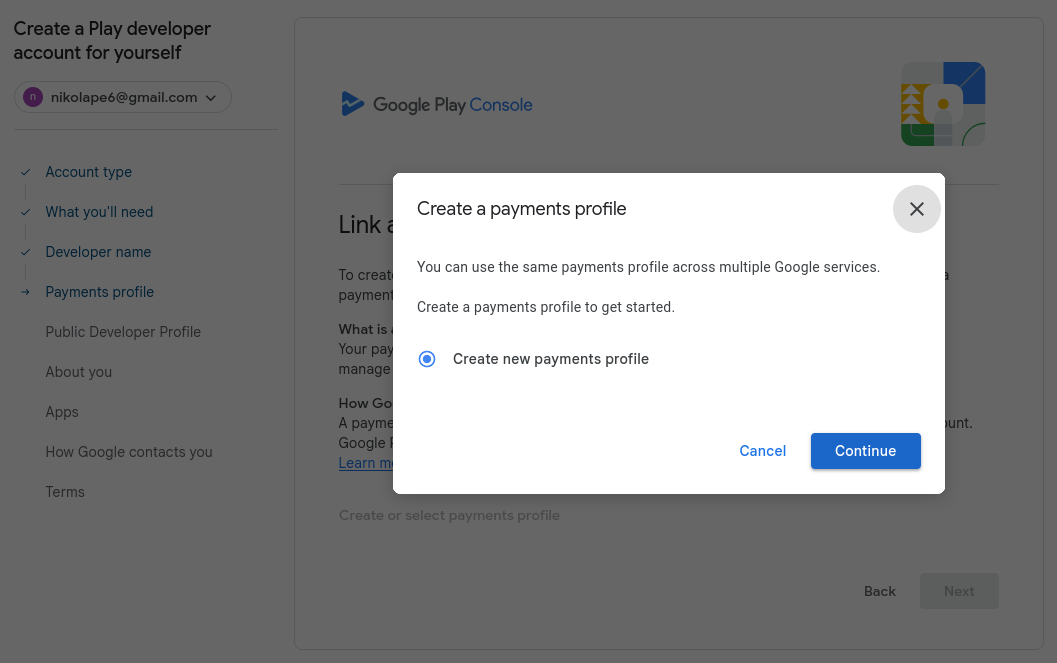Image resolution: width=1057 pixels, height=663 pixels.
Task: Click the checkmark icon beside Account type
Action: coord(26,172)
